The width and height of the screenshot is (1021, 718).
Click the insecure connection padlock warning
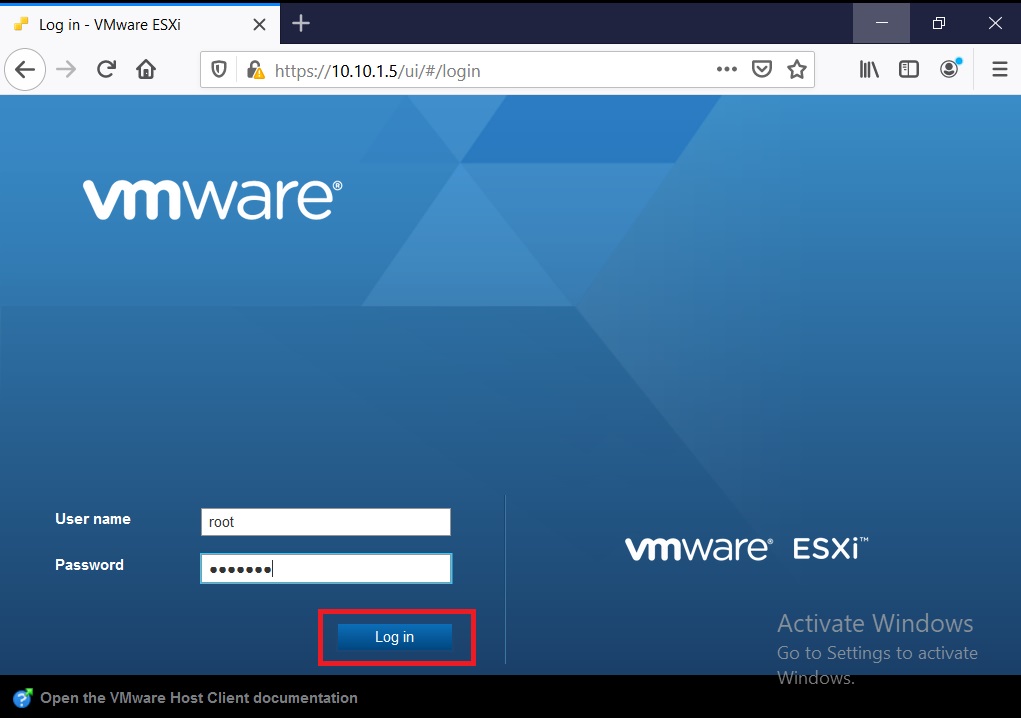pos(255,70)
